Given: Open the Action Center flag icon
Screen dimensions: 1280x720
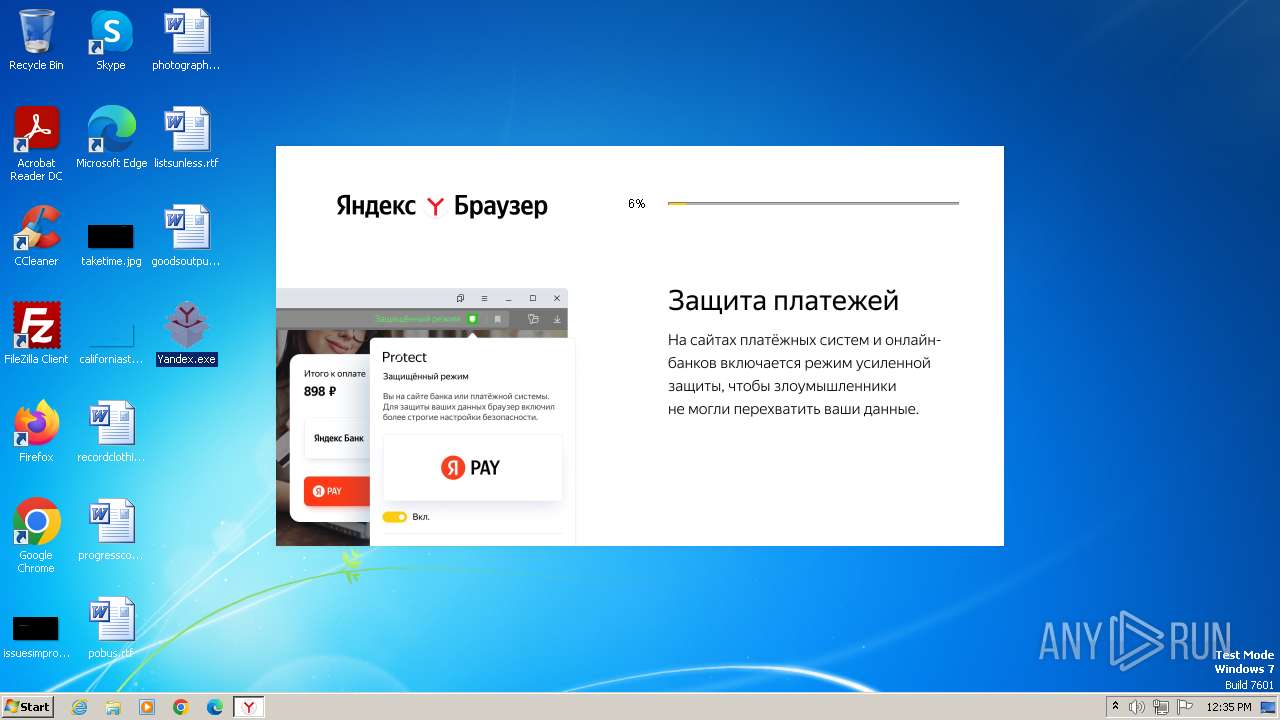Looking at the screenshot, I should [x=1185, y=707].
